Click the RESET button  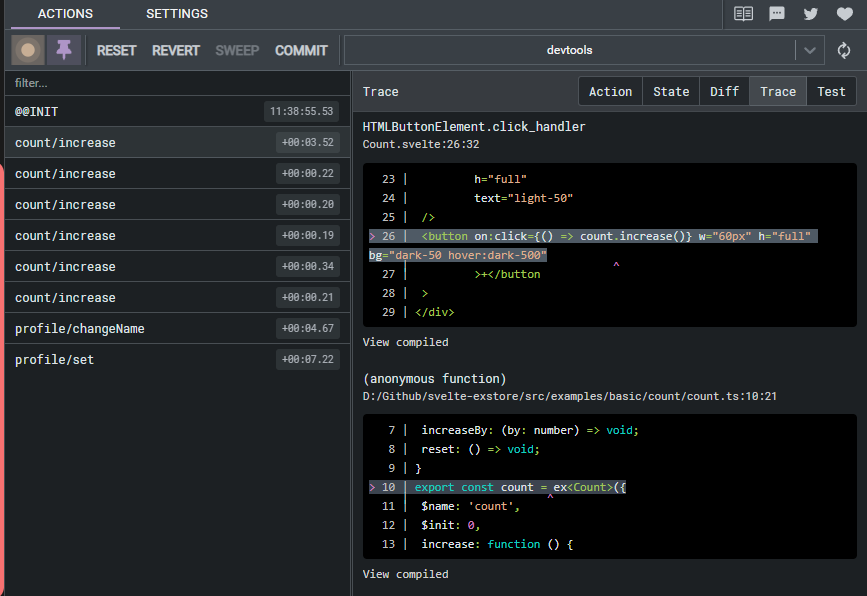116,50
